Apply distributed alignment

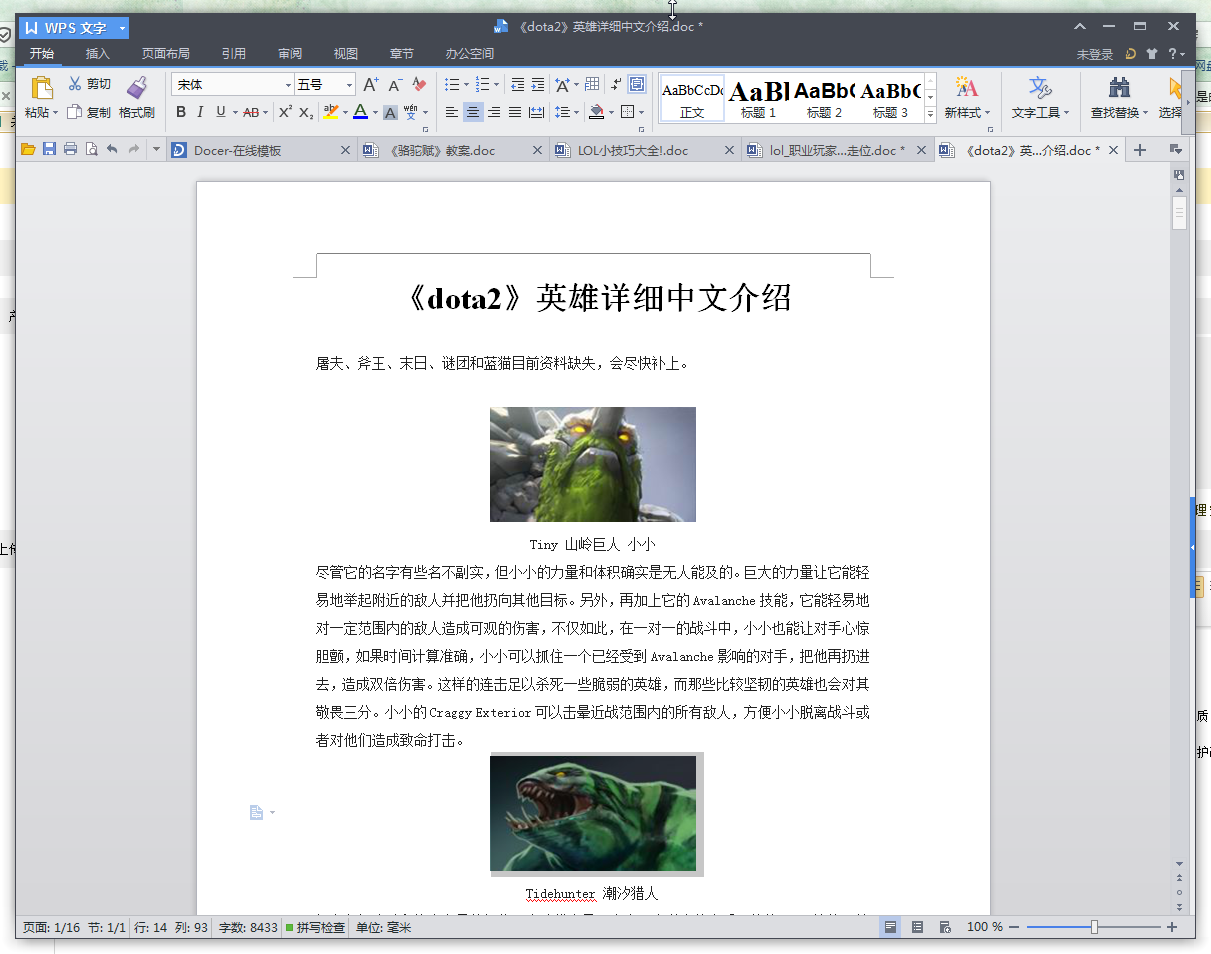coord(537,112)
